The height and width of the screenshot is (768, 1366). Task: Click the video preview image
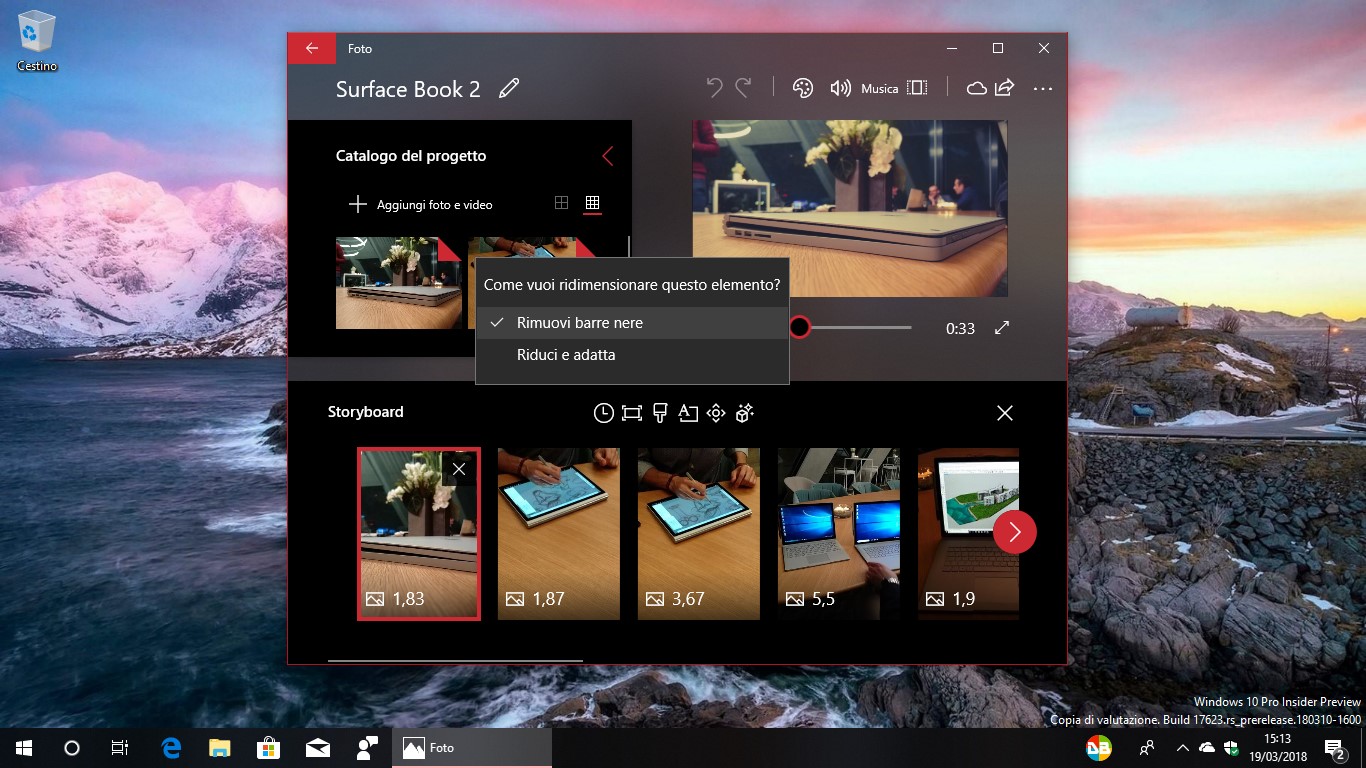point(850,208)
